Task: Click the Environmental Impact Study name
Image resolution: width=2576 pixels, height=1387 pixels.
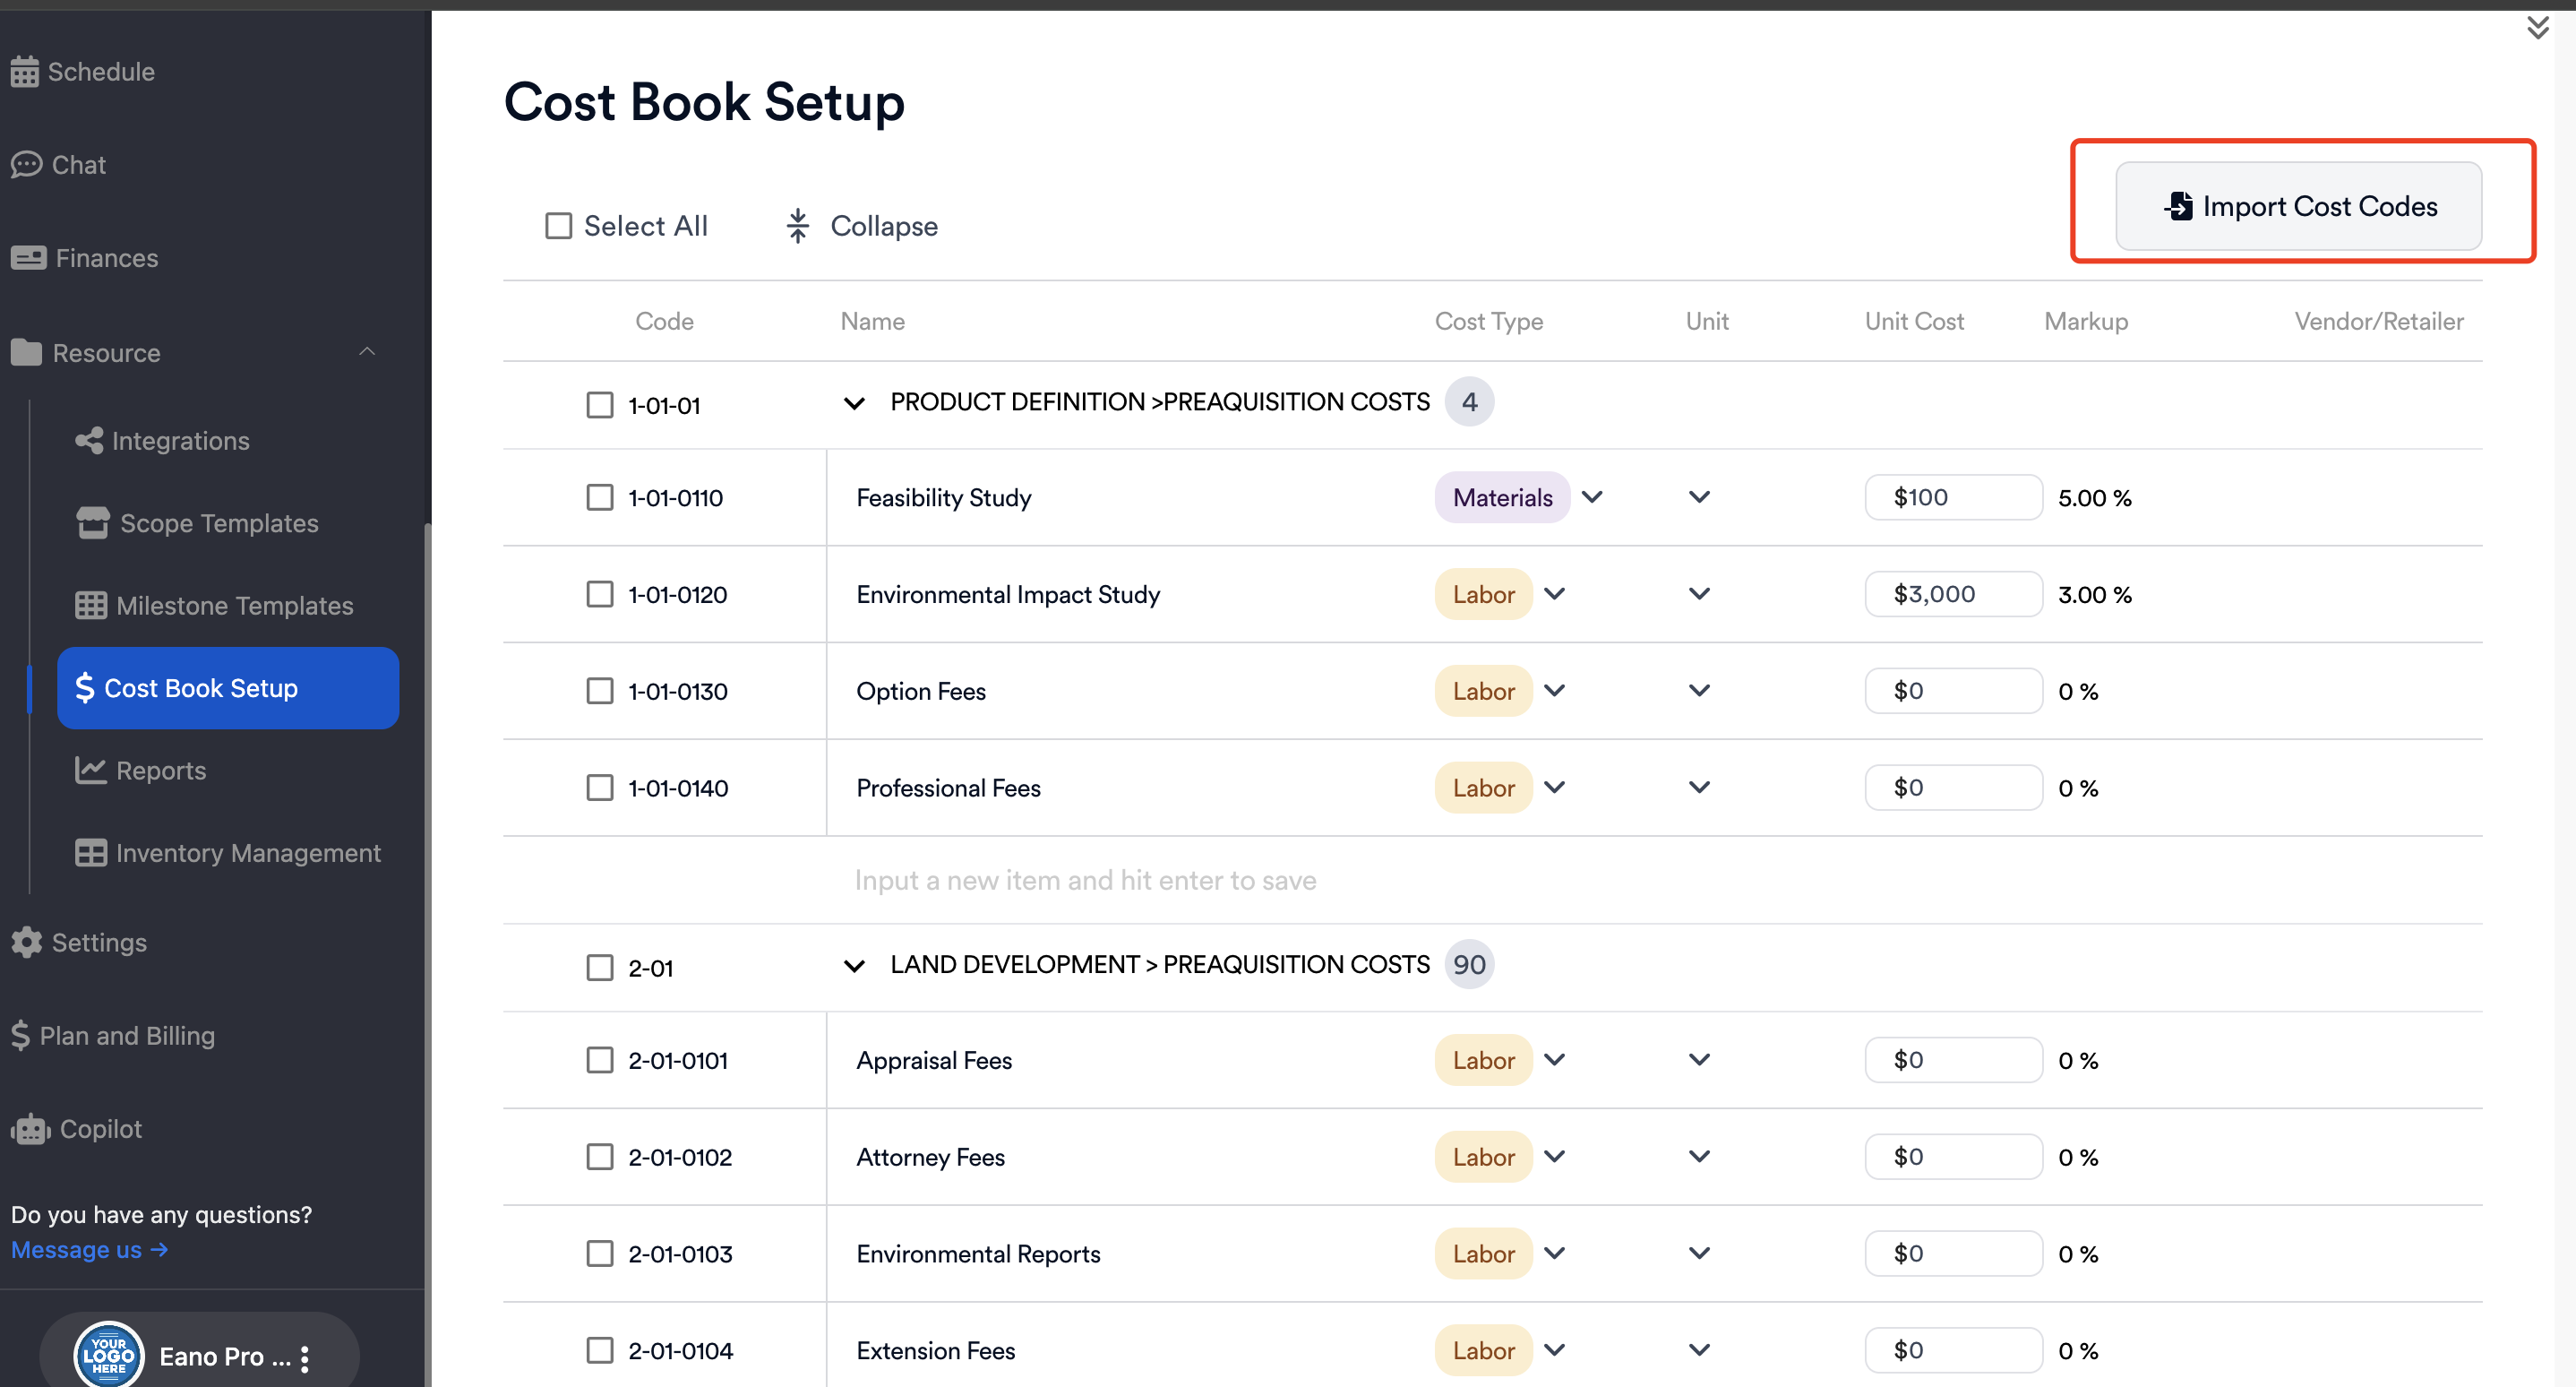Action: coord(1008,594)
